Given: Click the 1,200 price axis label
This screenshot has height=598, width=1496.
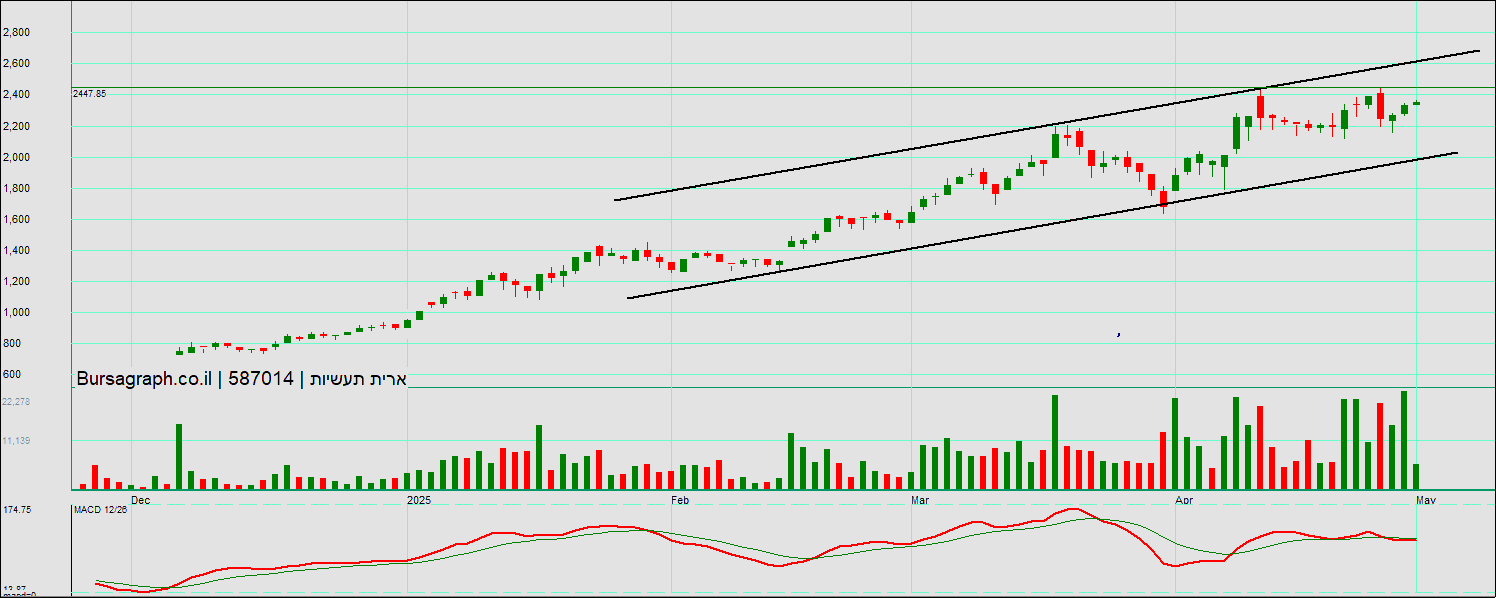Looking at the screenshot, I should click(x=16, y=281).
